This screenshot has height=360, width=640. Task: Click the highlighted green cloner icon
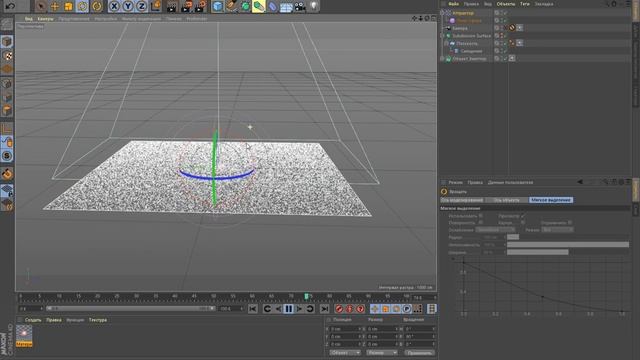click(x=259, y=6)
